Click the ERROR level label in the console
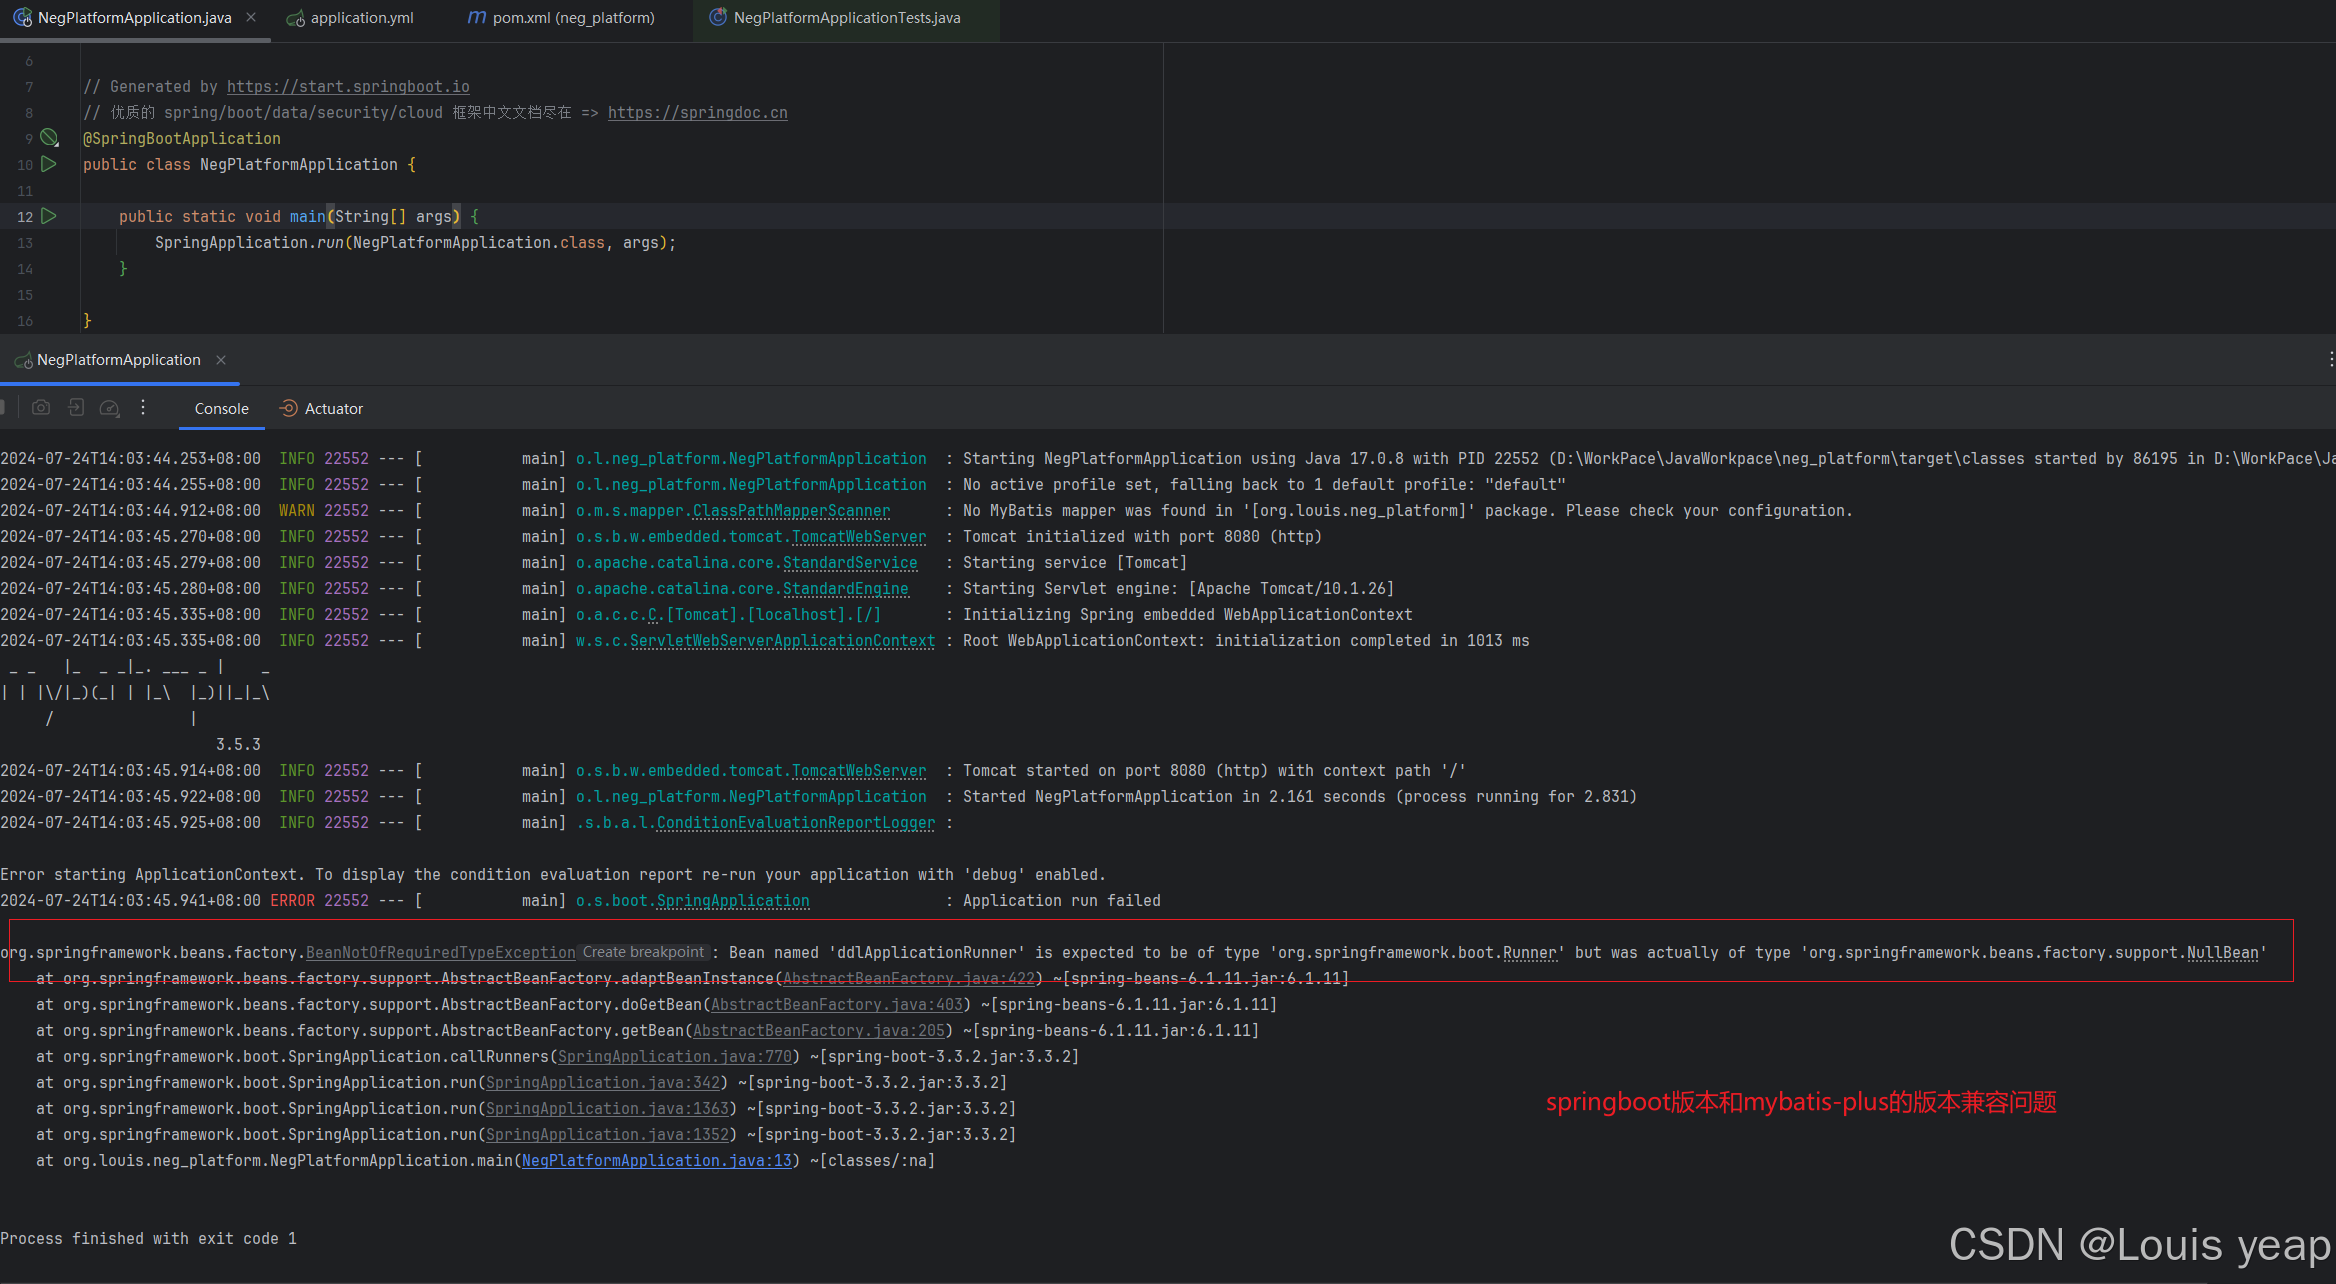The width and height of the screenshot is (2336, 1284). pos(292,901)
